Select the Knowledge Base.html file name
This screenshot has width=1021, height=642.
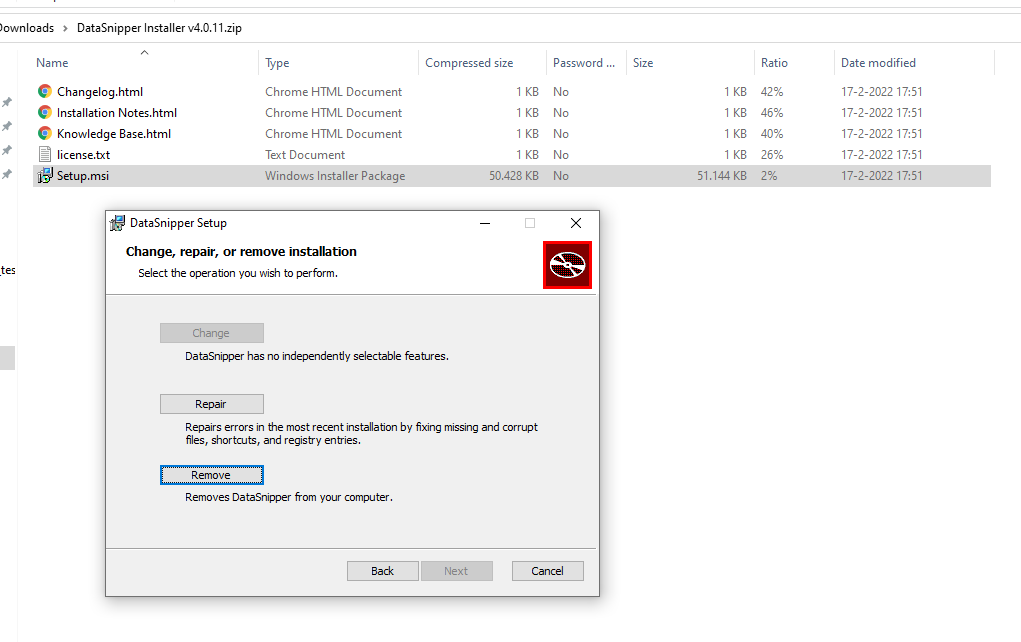coord(114,133)
